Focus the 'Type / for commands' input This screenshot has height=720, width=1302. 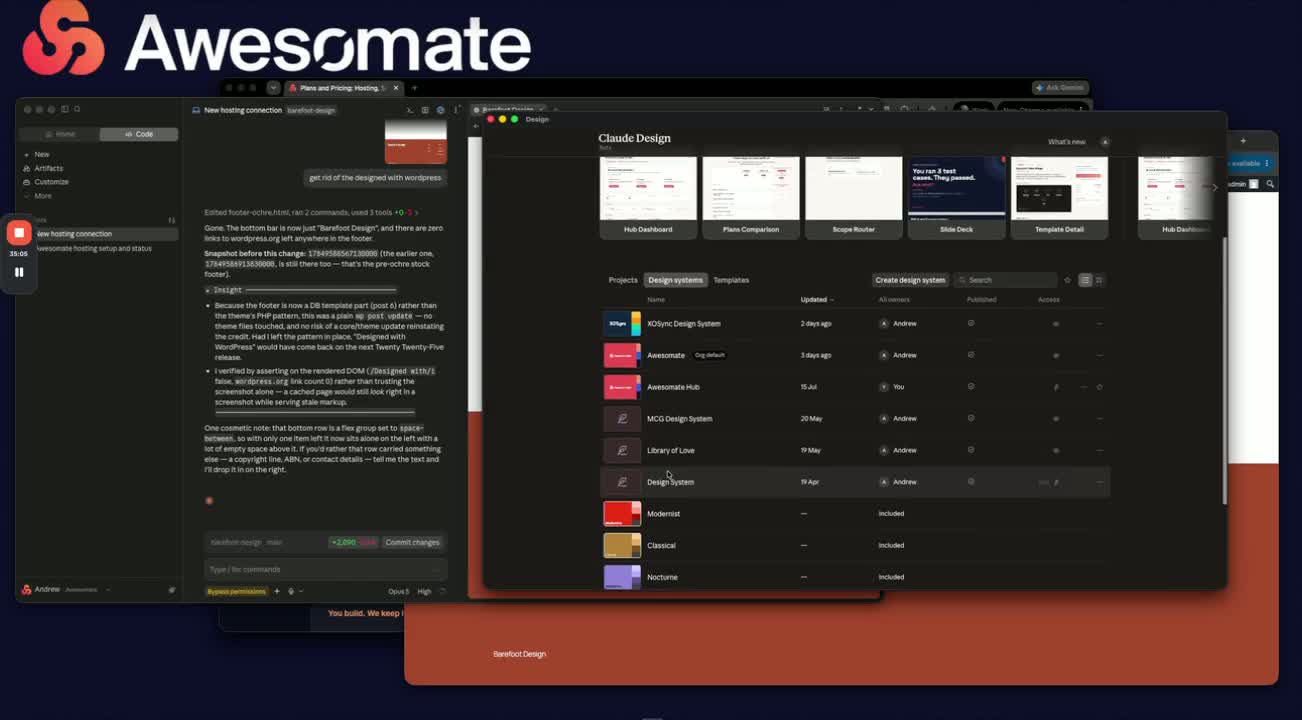324,569
